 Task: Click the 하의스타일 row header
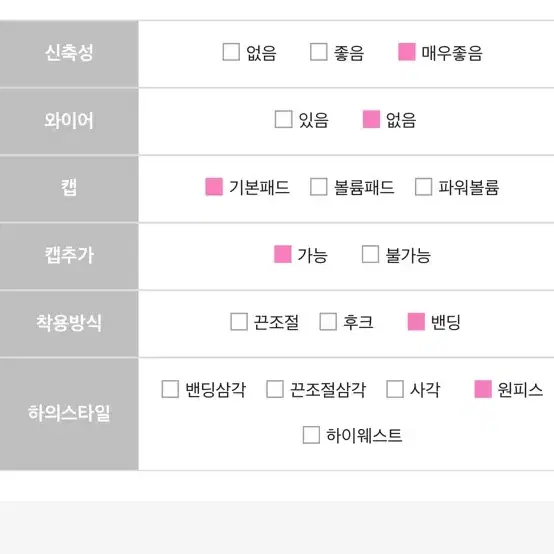coord(69,414)
